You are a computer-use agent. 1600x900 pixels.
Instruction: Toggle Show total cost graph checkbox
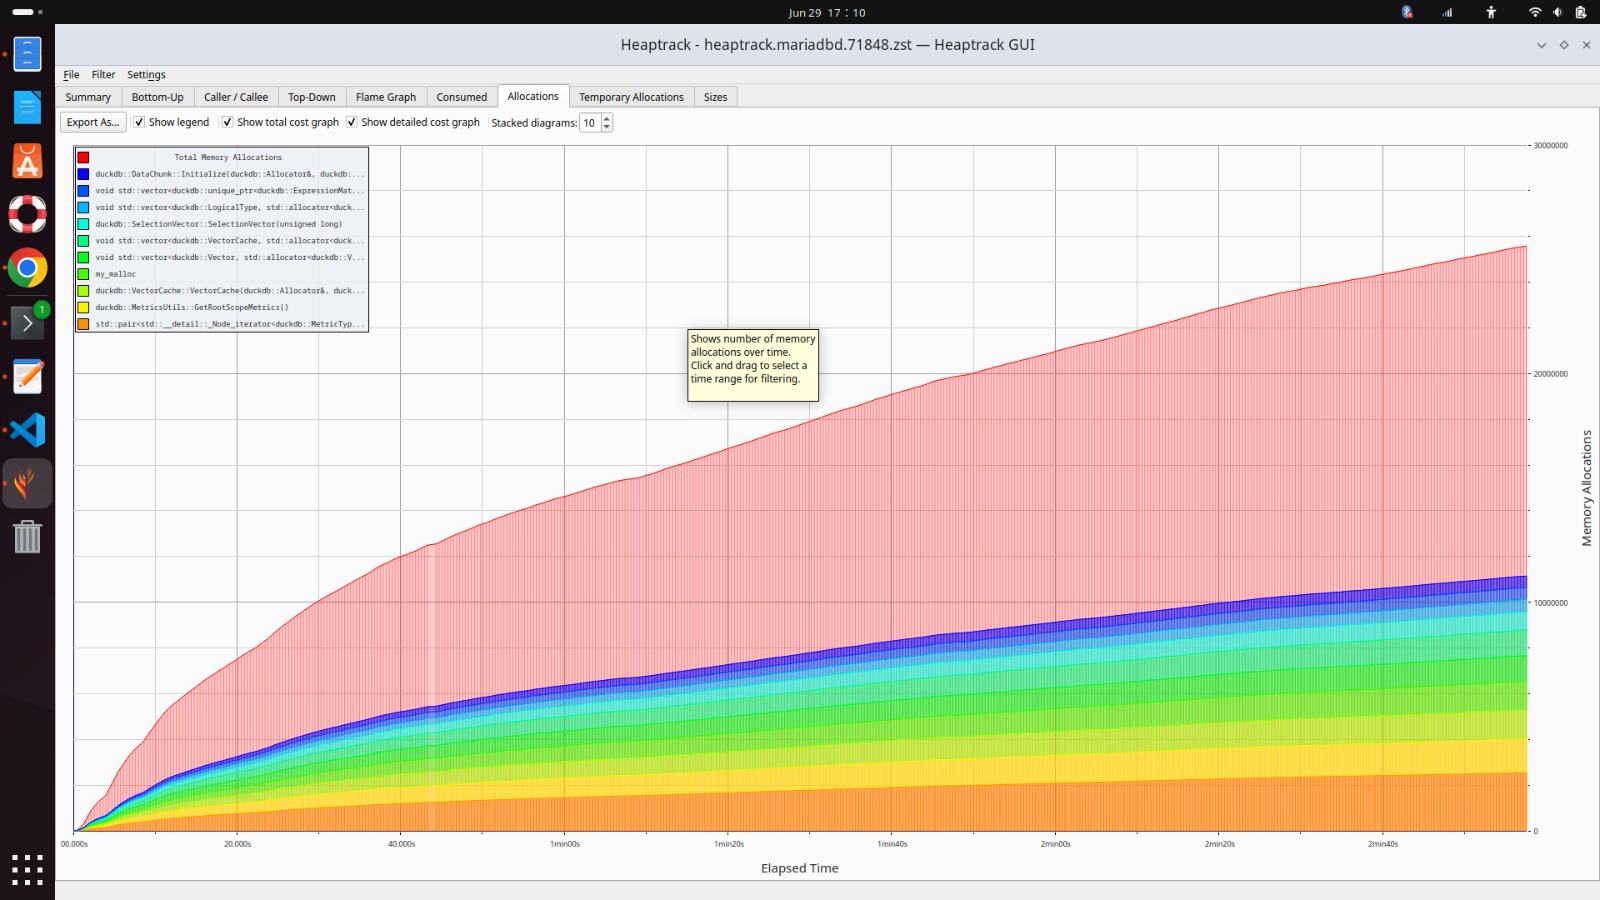[227, 122]
